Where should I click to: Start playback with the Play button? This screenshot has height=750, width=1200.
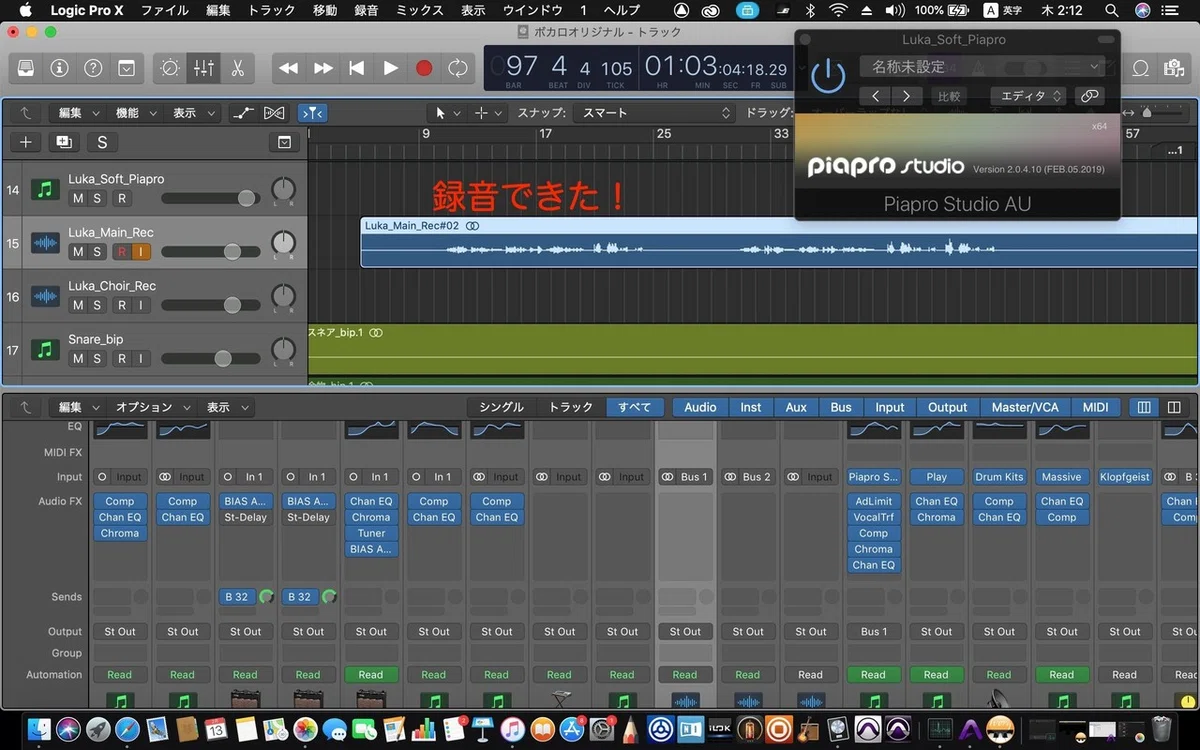390,68
